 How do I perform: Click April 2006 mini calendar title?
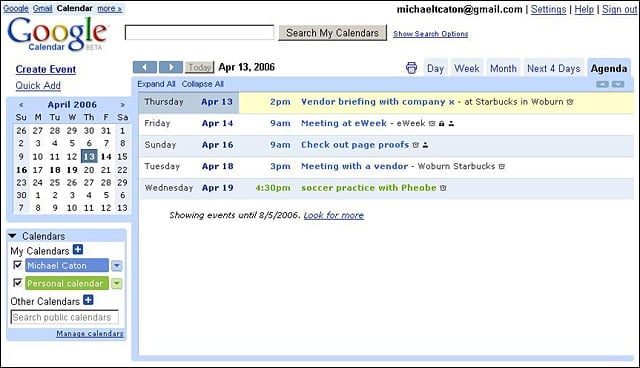point(72,105)
